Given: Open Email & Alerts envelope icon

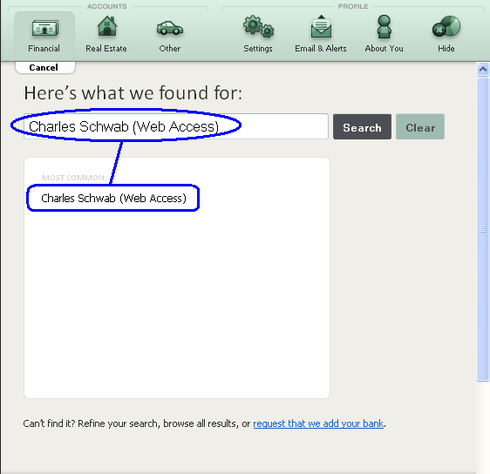Looking at the screenshot, I should pyautogui.click(x=321, y=26).
